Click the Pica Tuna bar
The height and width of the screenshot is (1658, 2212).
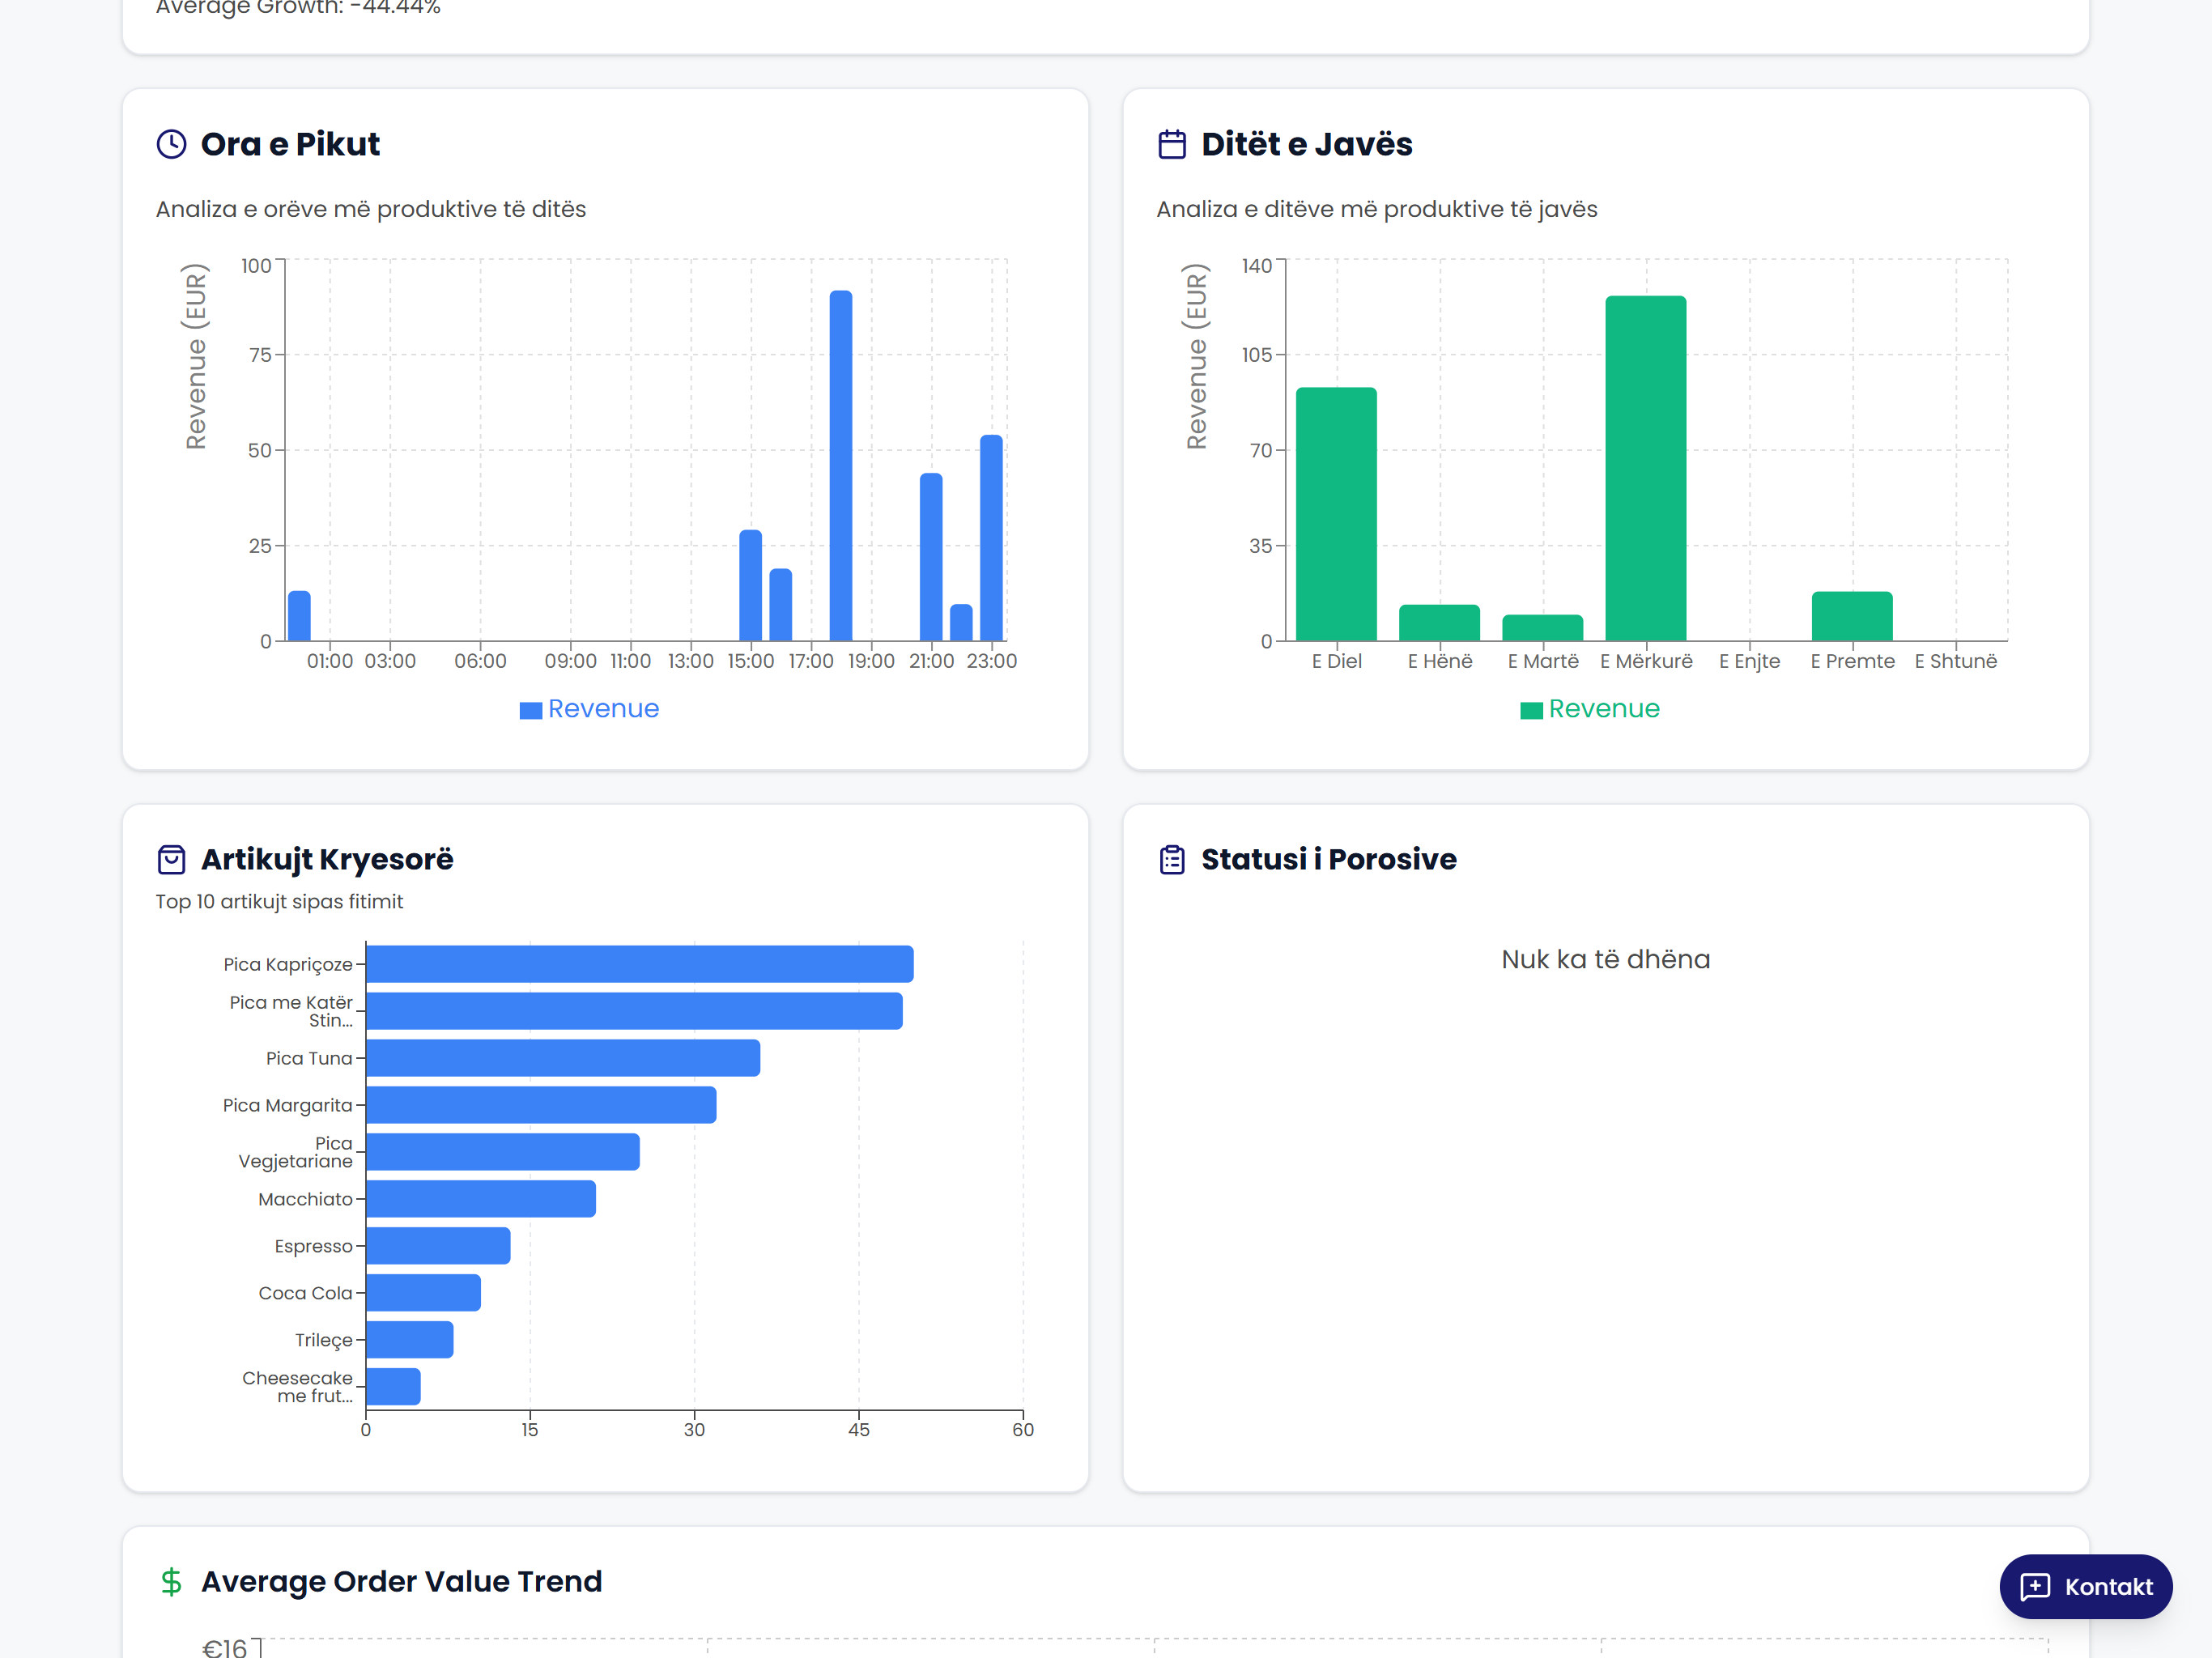[562, 1058]
